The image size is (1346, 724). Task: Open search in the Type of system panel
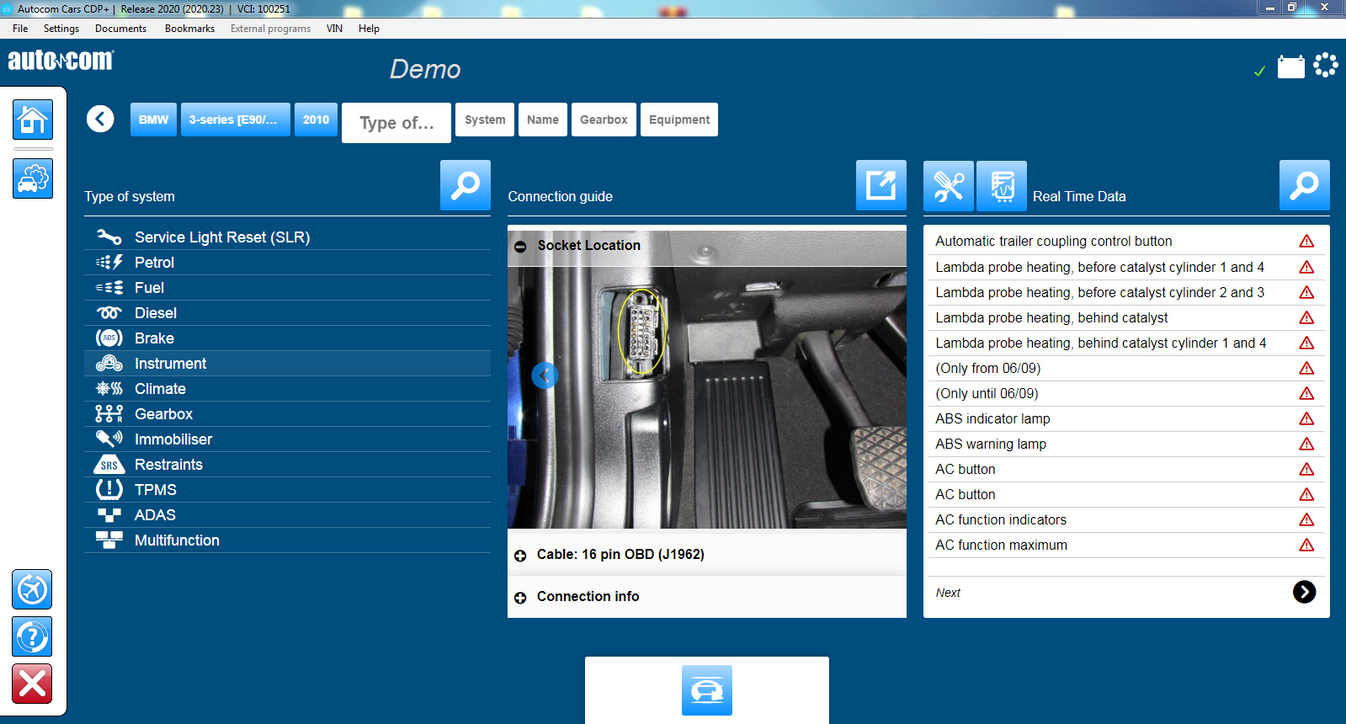(x=465, y=185)
